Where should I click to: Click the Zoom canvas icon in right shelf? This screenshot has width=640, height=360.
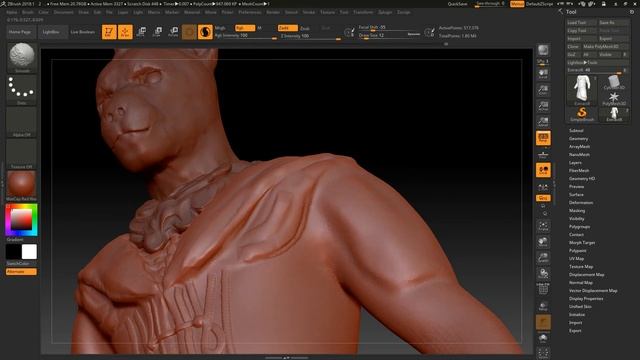tap(543, 90)
